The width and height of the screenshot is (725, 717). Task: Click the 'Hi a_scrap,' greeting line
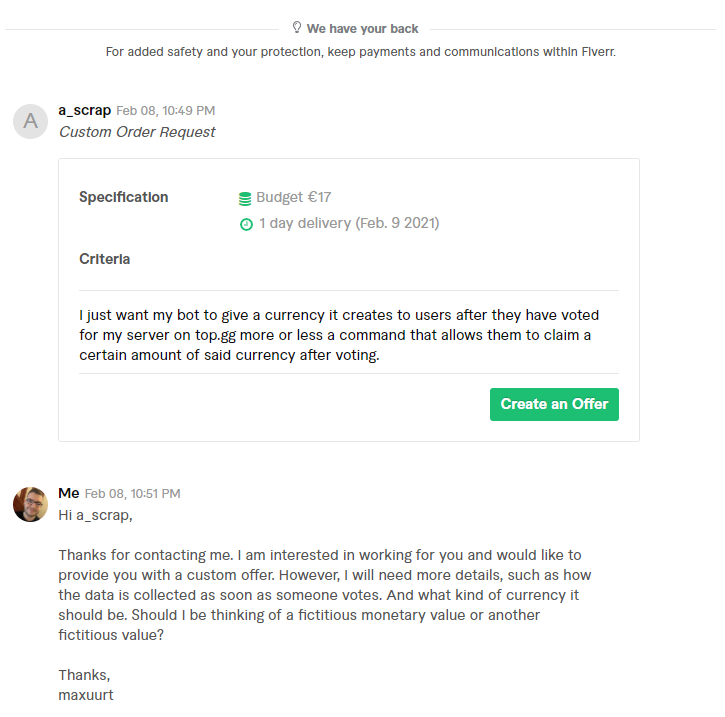pyautogui.click(x=95, y=515)
